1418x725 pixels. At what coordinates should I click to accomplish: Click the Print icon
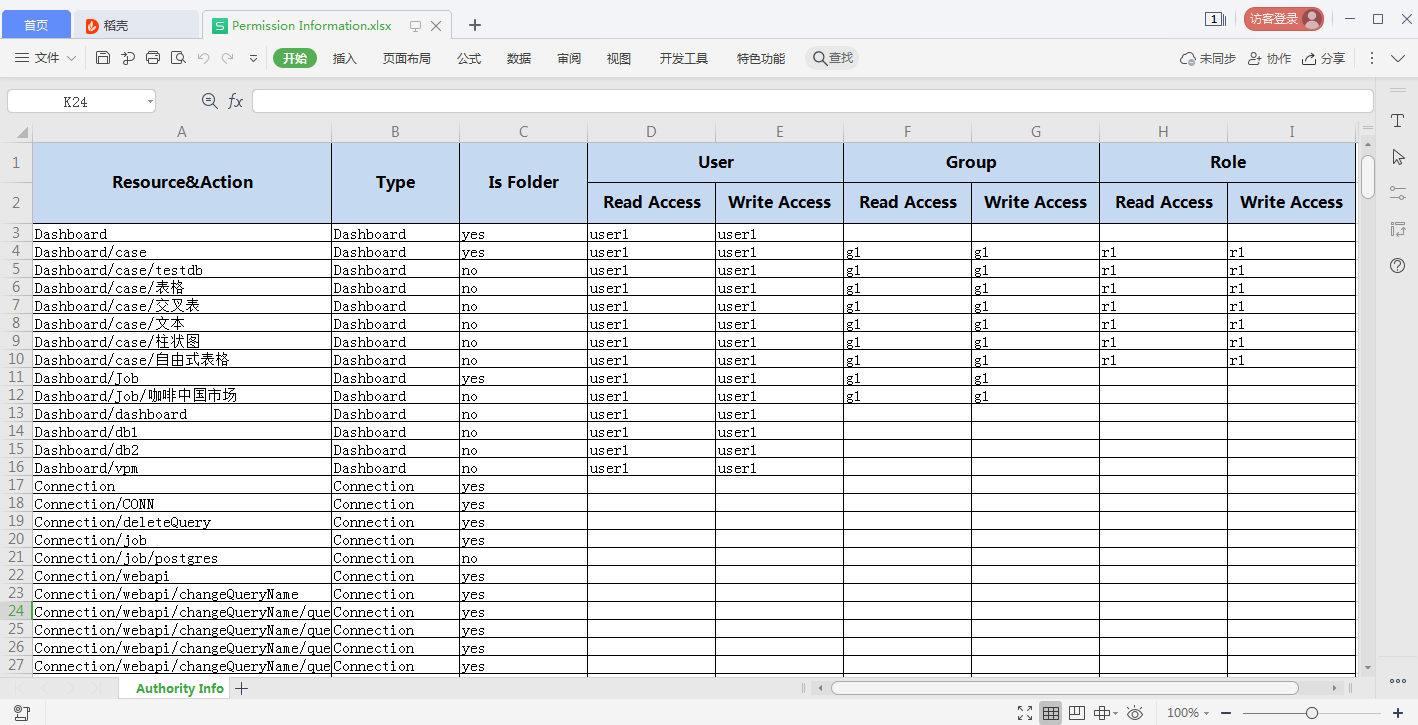[x=153, y=58]
